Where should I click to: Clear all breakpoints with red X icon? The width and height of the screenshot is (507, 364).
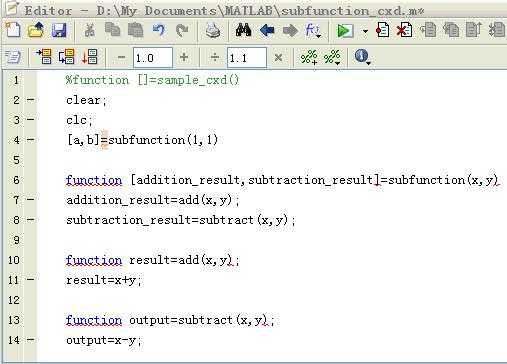click(x=404, y=30)
